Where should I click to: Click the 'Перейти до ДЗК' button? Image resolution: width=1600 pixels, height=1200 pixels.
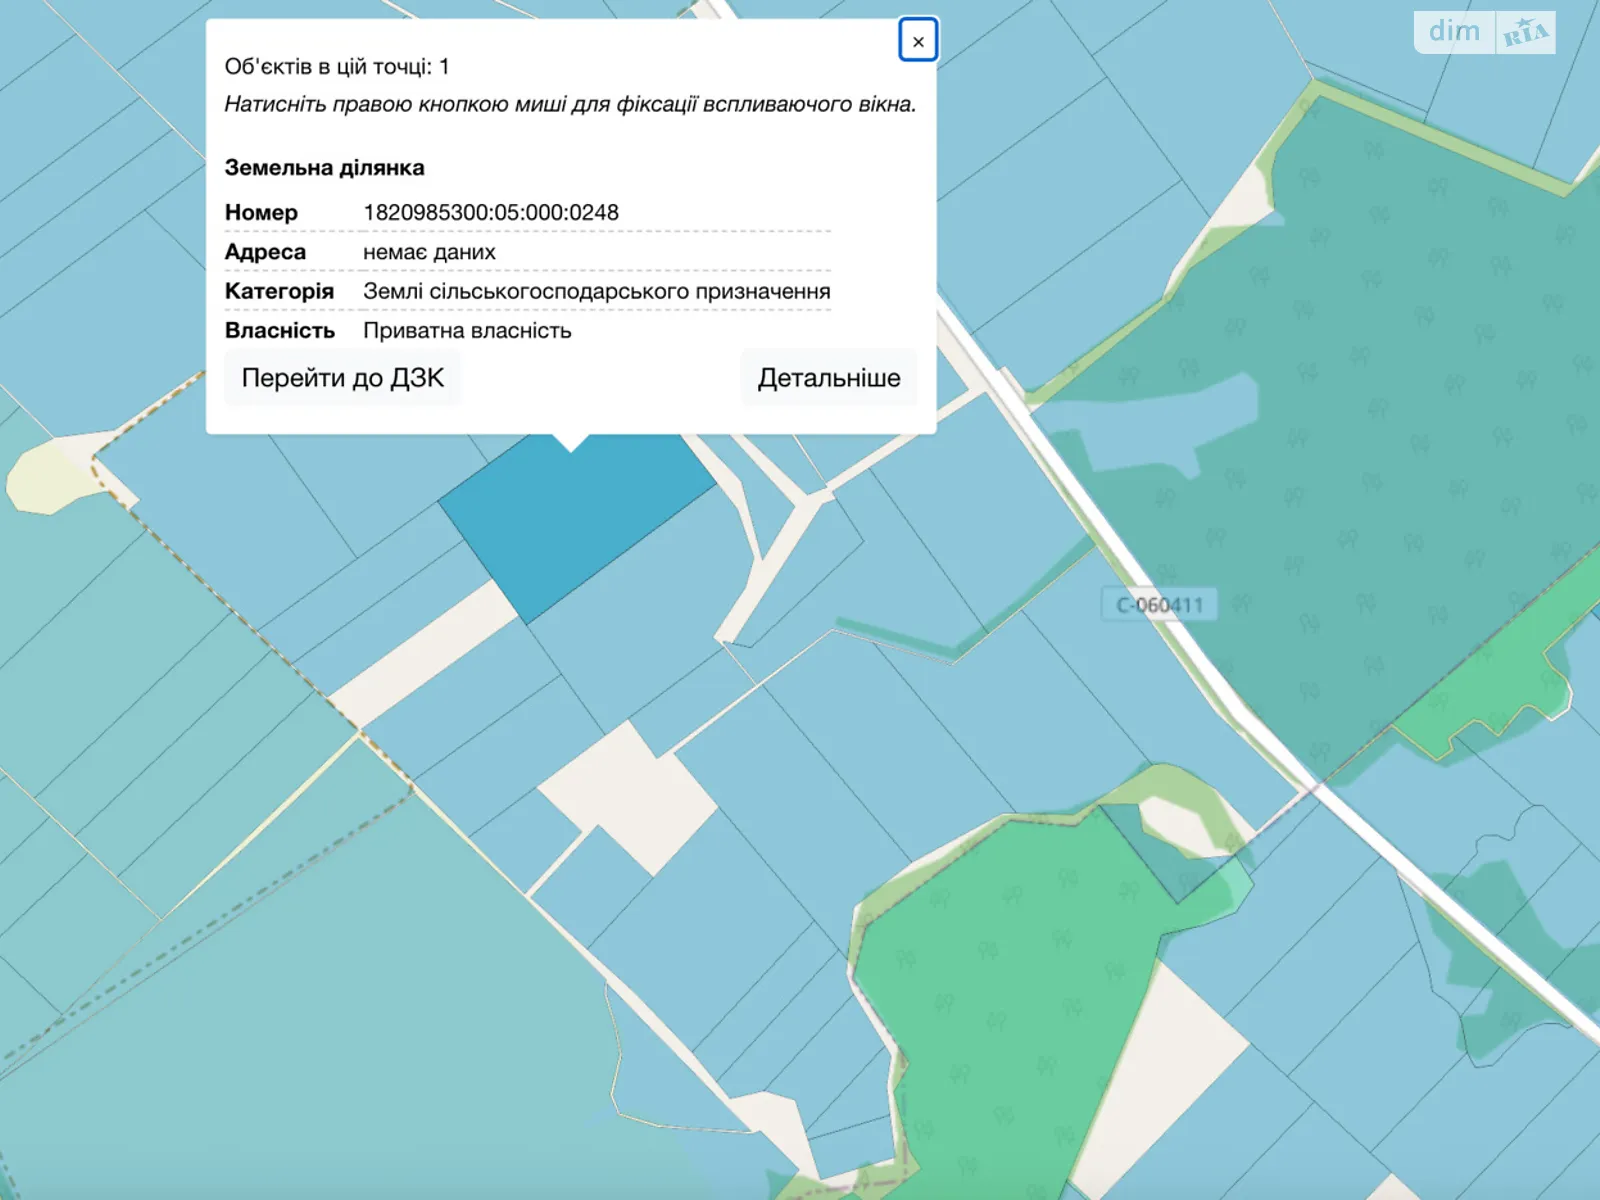tap(342, 378)
